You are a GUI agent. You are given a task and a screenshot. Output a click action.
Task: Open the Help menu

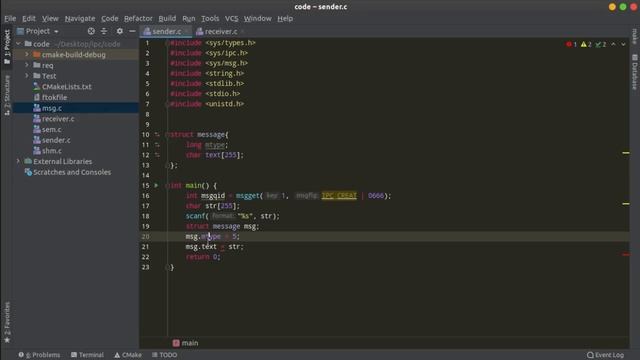point(285,18)
